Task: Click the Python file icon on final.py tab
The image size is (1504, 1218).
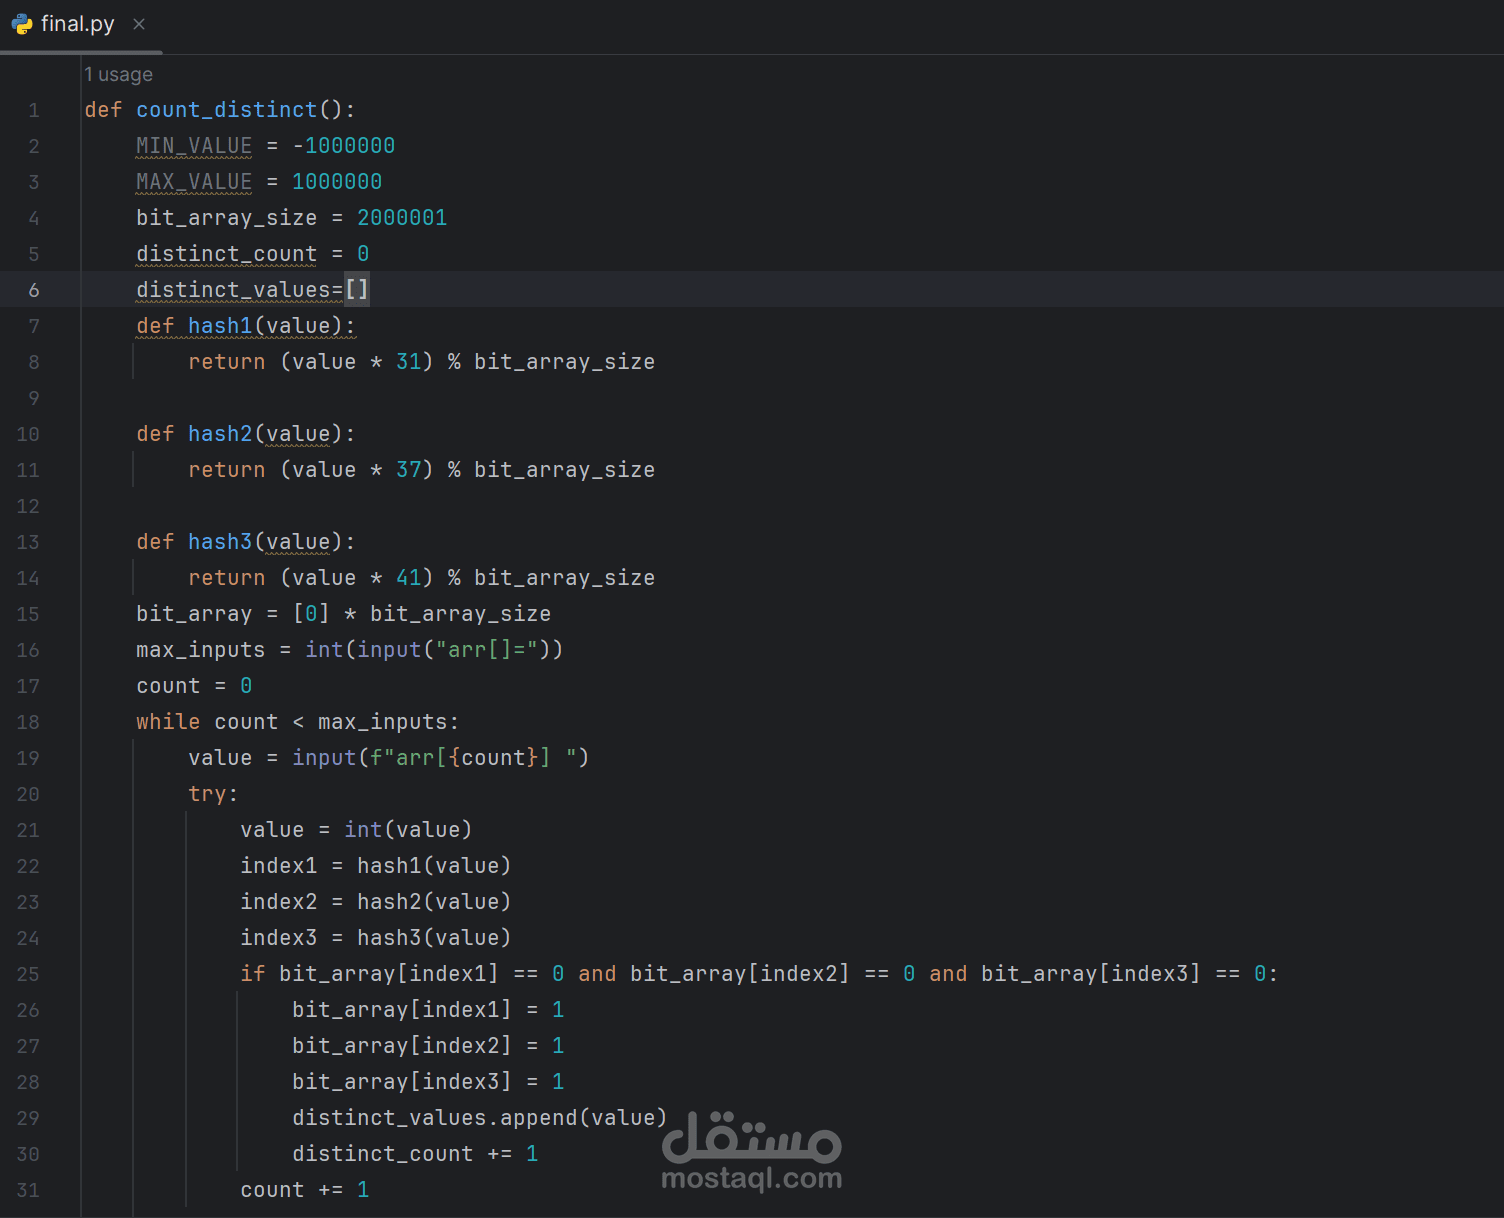Action: click(x=22, y=24)
